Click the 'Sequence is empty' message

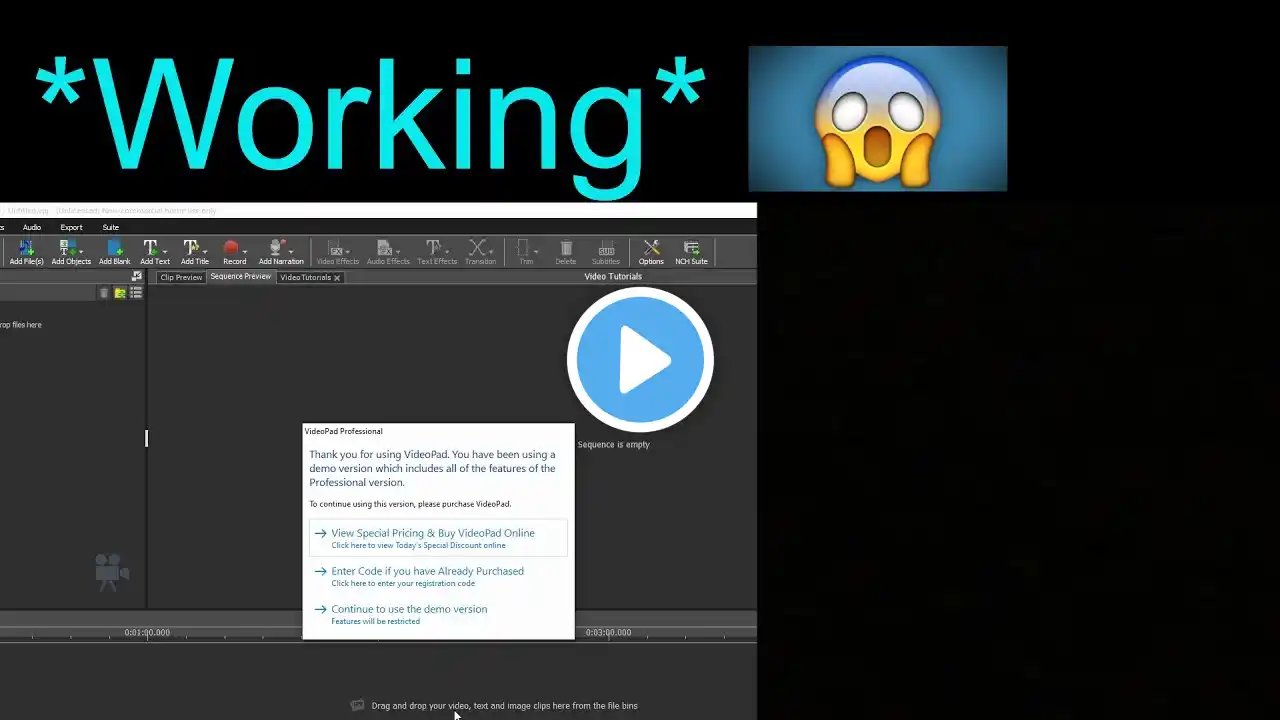coord(613,444)
